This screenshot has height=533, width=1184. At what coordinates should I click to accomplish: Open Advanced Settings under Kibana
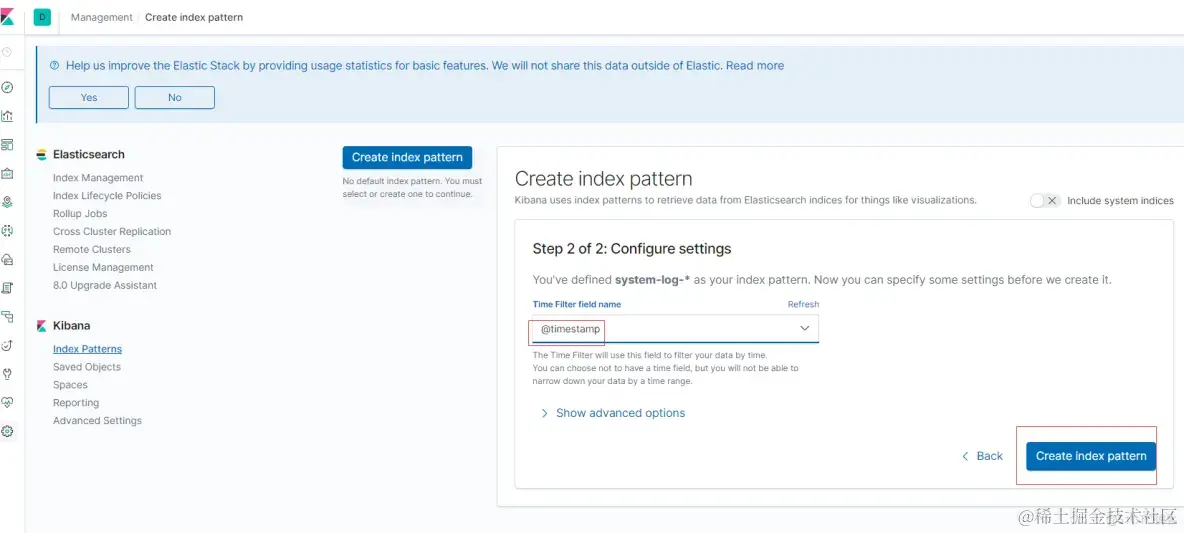tap(97, 421)
